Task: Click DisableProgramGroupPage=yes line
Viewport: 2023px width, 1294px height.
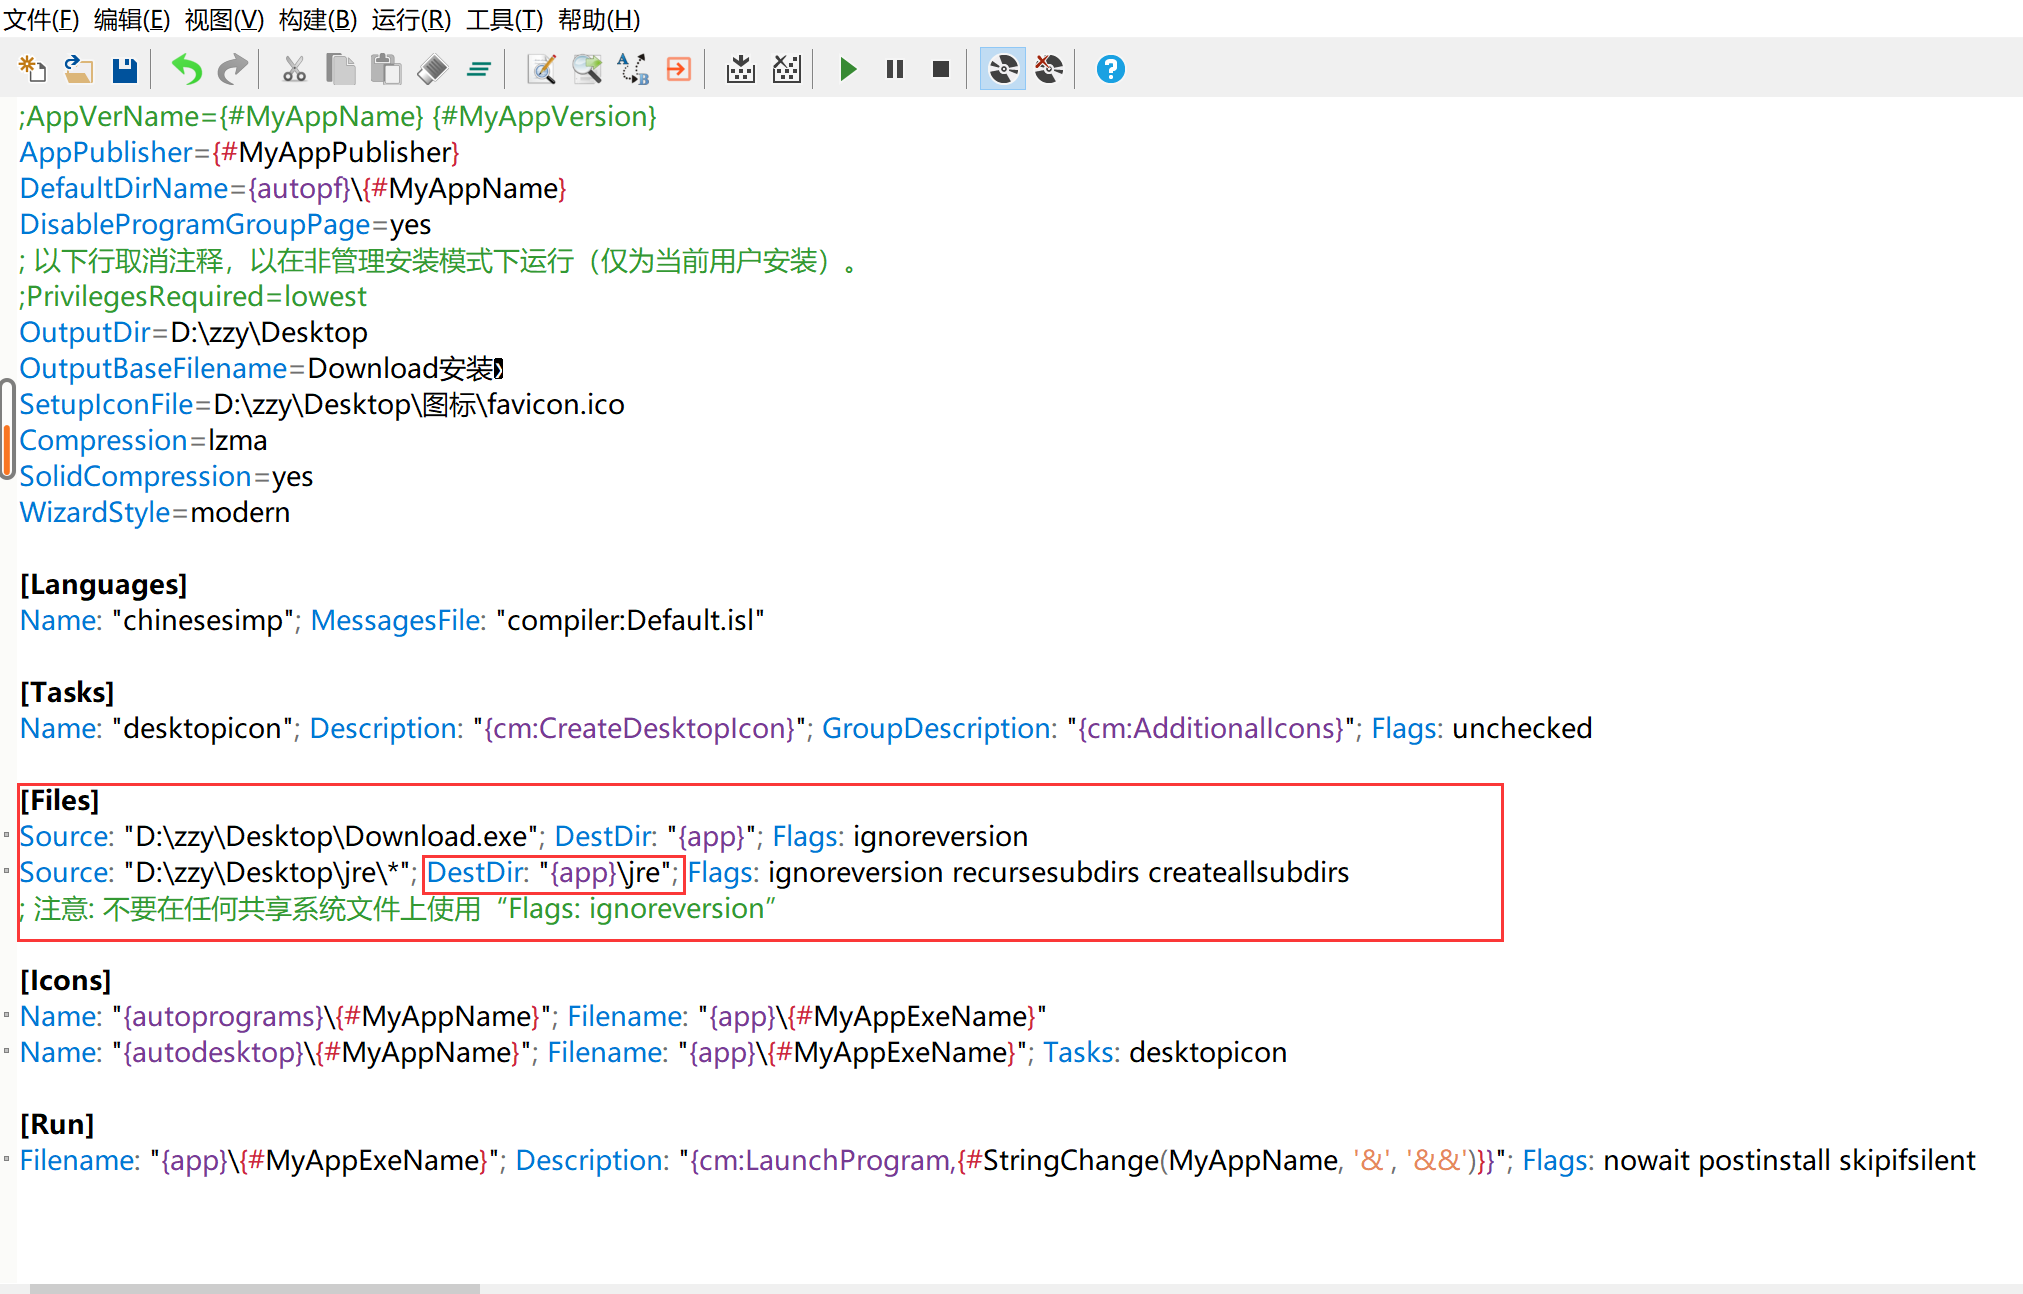Action: (x=226, y=224)
